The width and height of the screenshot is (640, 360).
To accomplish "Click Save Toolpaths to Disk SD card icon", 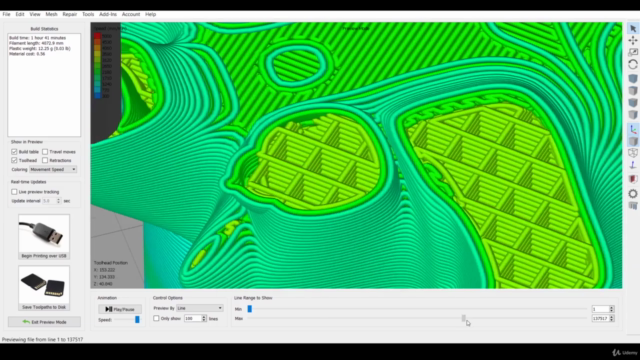I will click(x=44, y=284).
